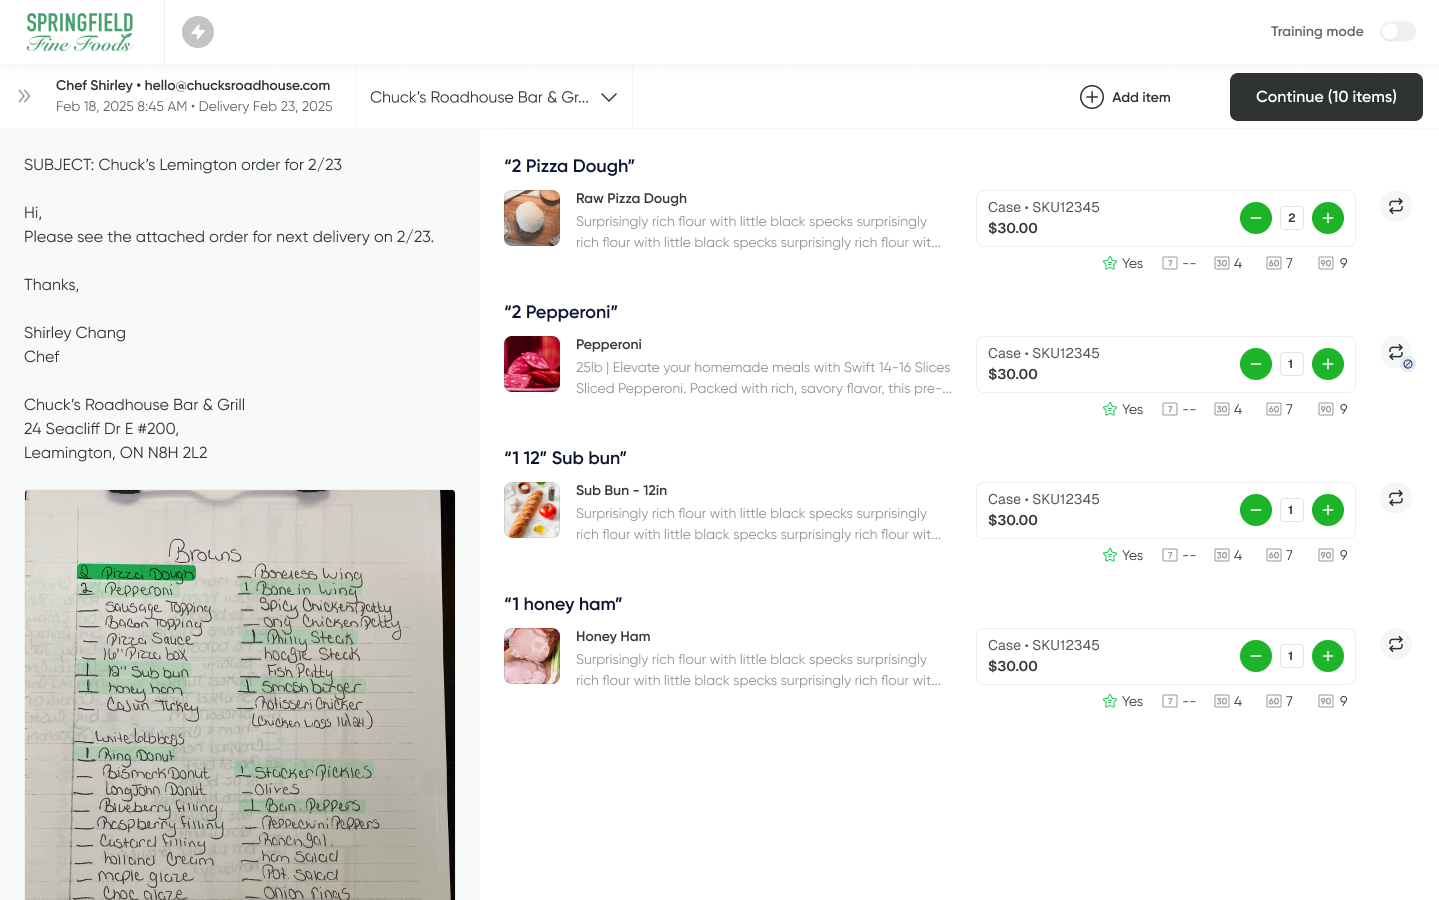Increase Pepperoni quantity
The height and width of the screenshot is (900, 1439).
1328,364
